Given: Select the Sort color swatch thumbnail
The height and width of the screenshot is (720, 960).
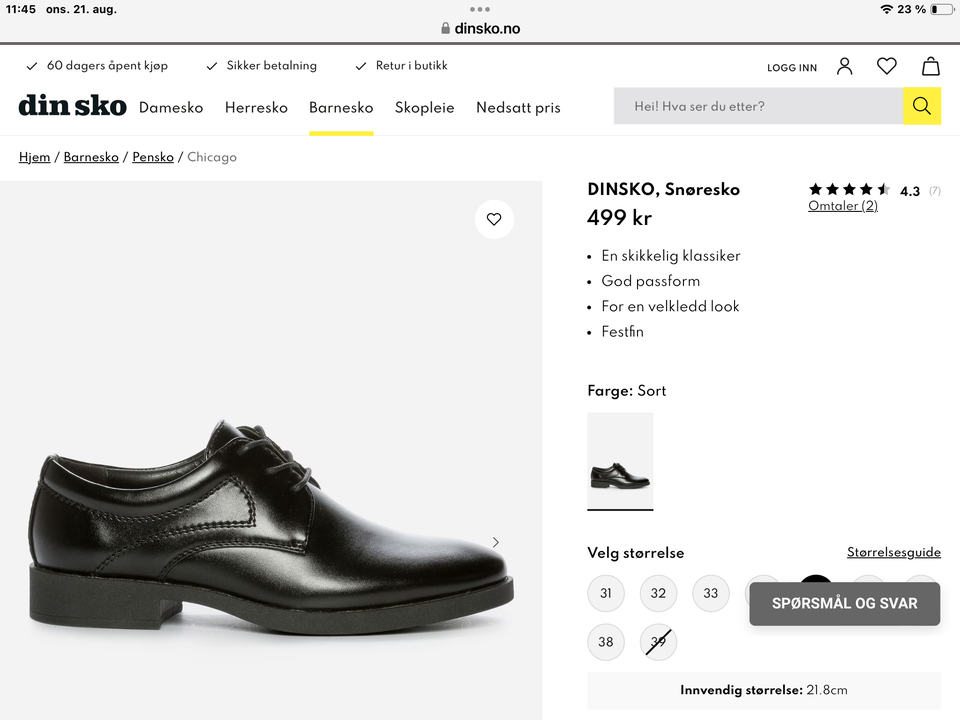Looking at the screenshot, I should pos(620,461).
